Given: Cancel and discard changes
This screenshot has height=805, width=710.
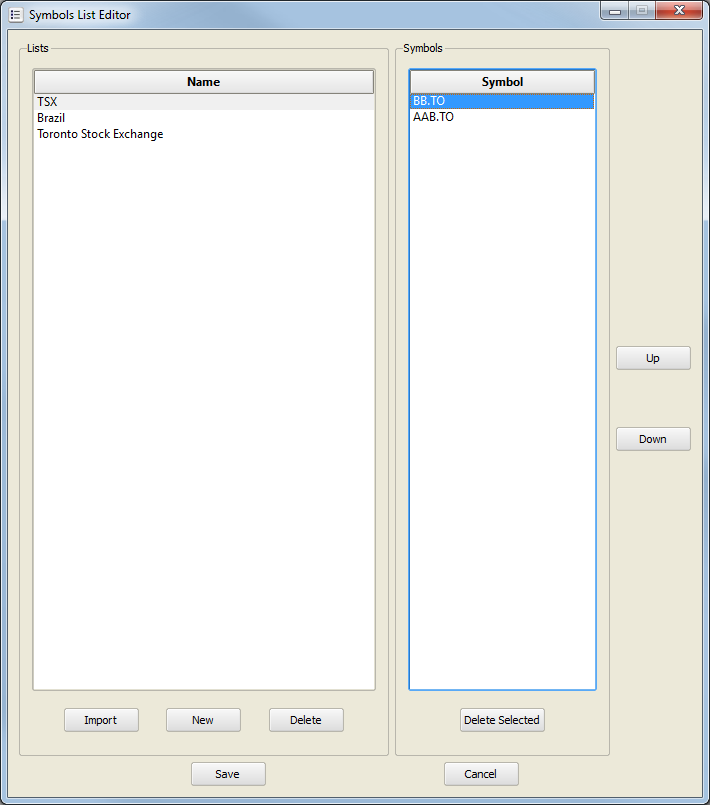Looking at the screenshot, I should coord(481,774).
